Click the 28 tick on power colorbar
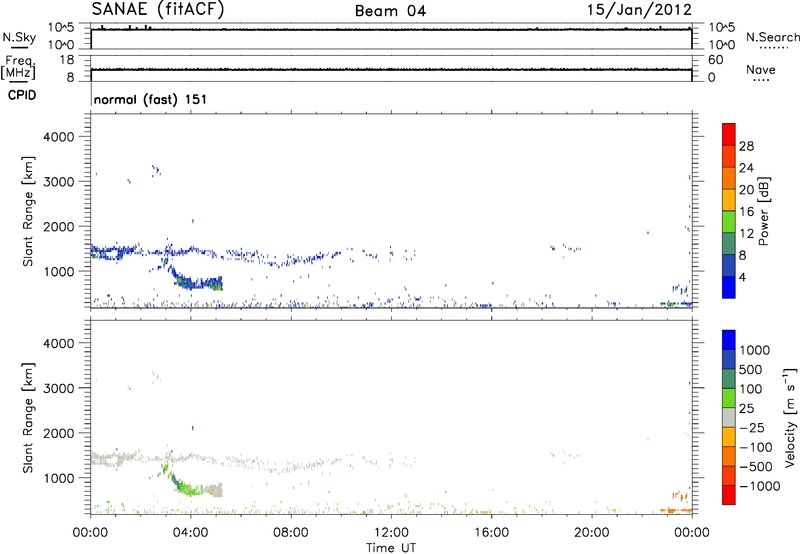Viewport: 800px width, 554px height. coord(746,146)
